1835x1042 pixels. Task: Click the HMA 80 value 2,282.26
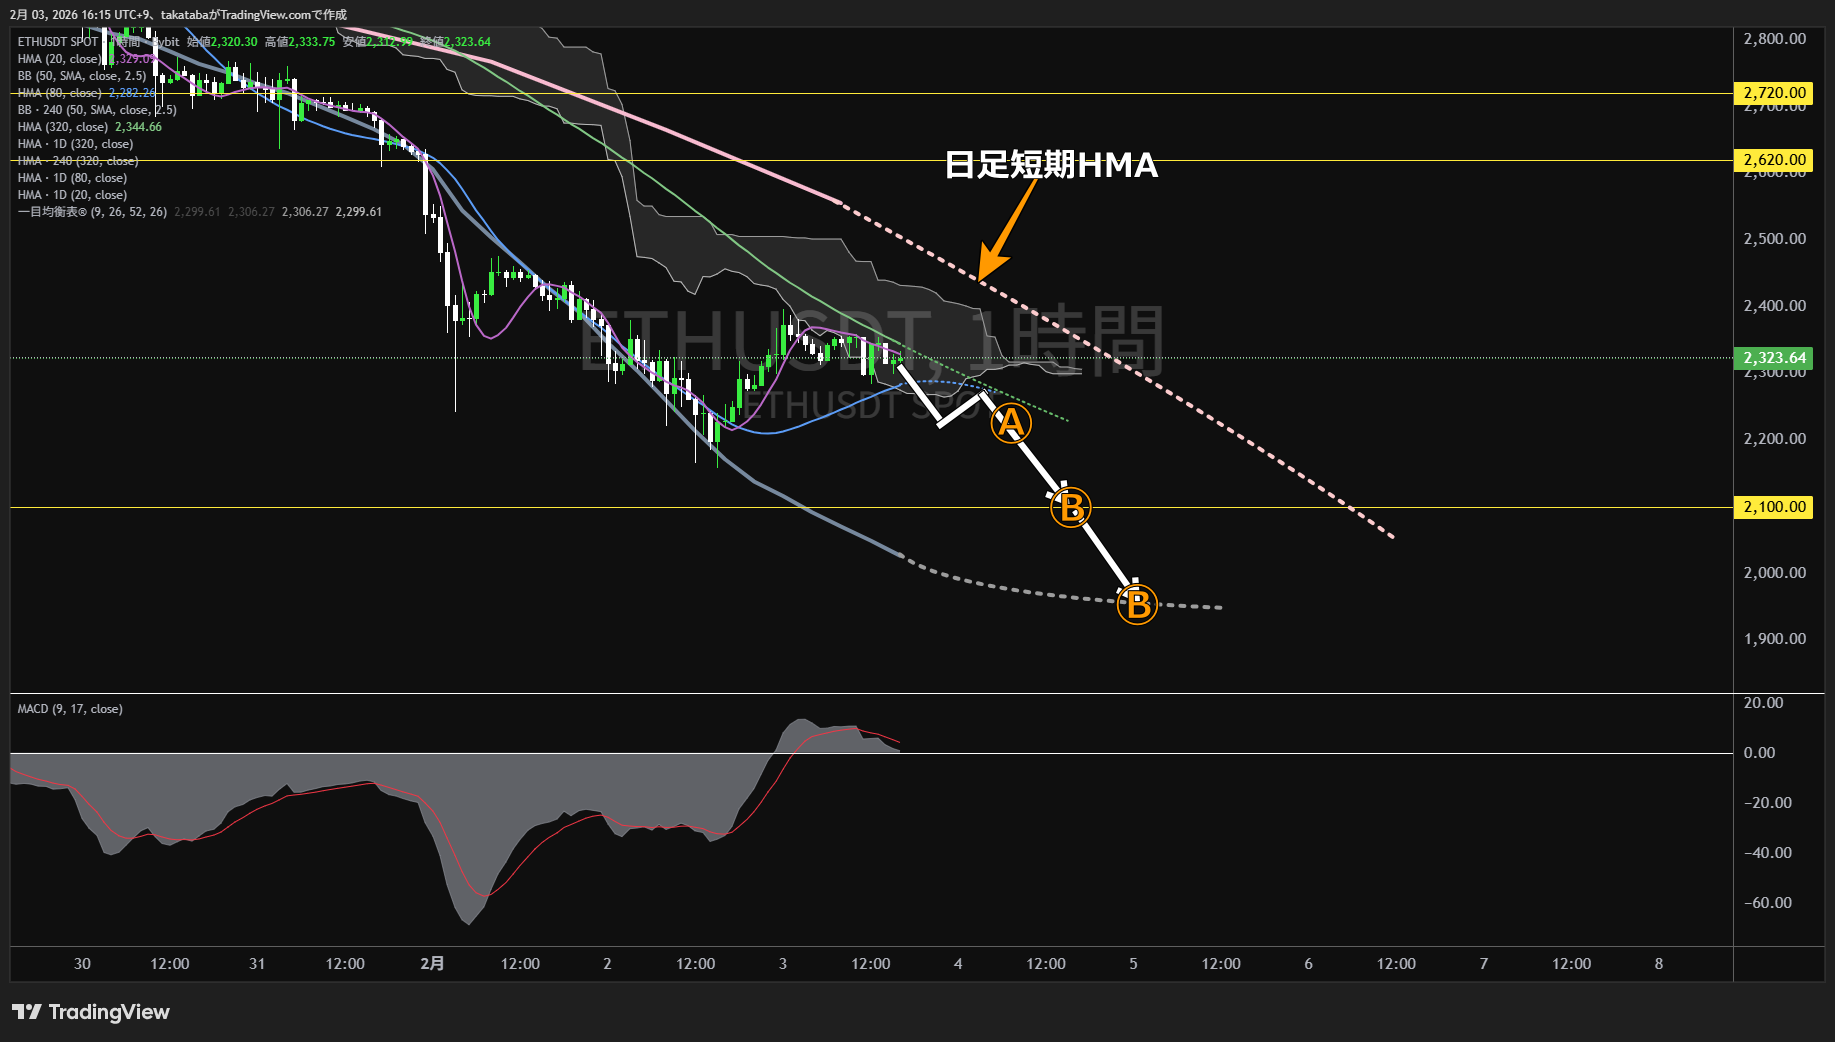click(132, 93)
